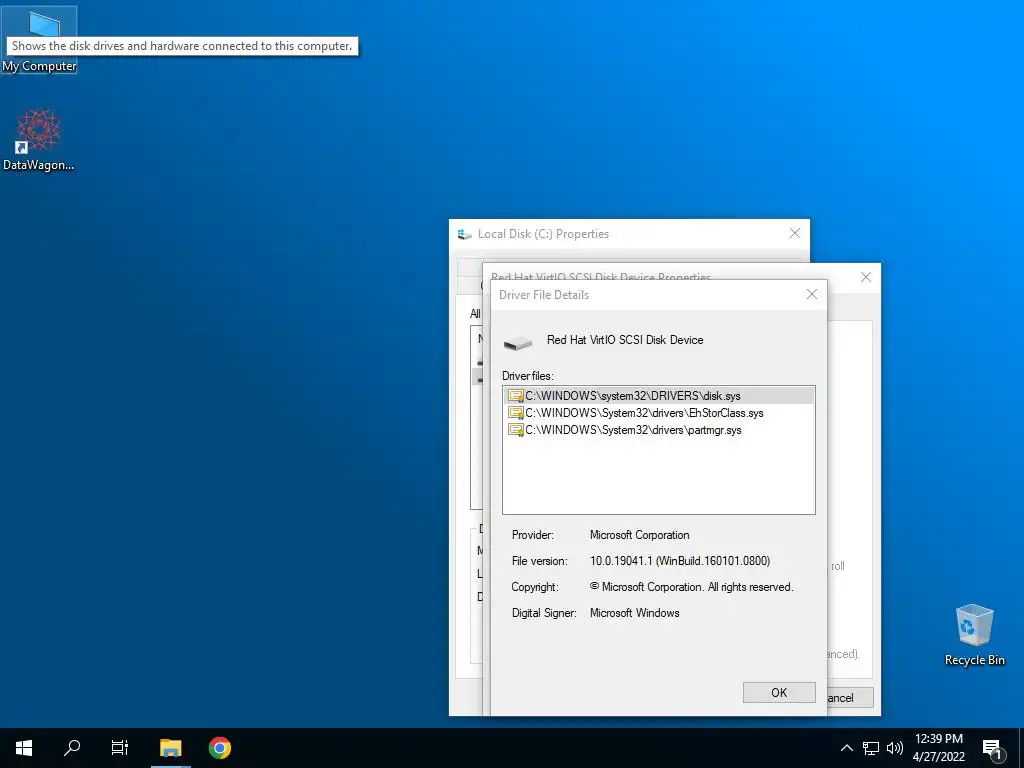1024x768 pixels.
Task: Open File Explorer from taskbar
Action: point(170,748)
